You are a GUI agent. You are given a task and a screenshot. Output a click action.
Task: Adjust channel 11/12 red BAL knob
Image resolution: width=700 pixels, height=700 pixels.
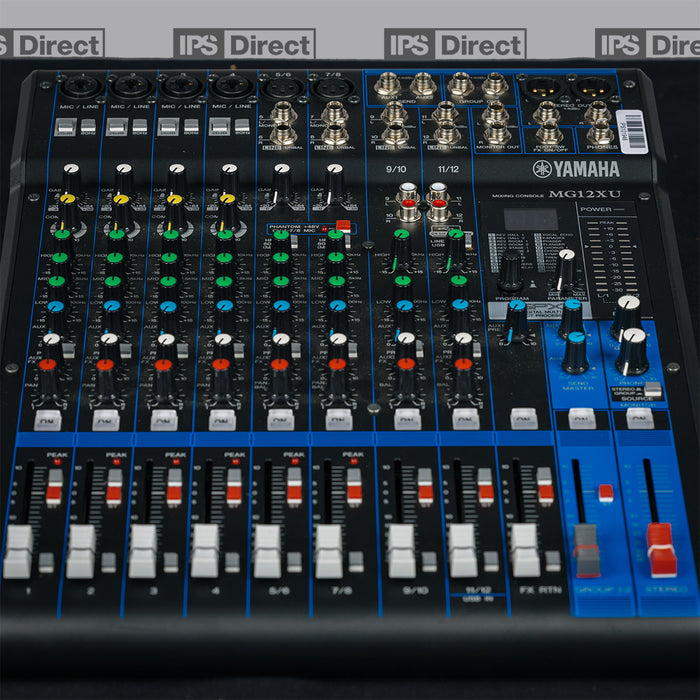[x=464, y=377]
